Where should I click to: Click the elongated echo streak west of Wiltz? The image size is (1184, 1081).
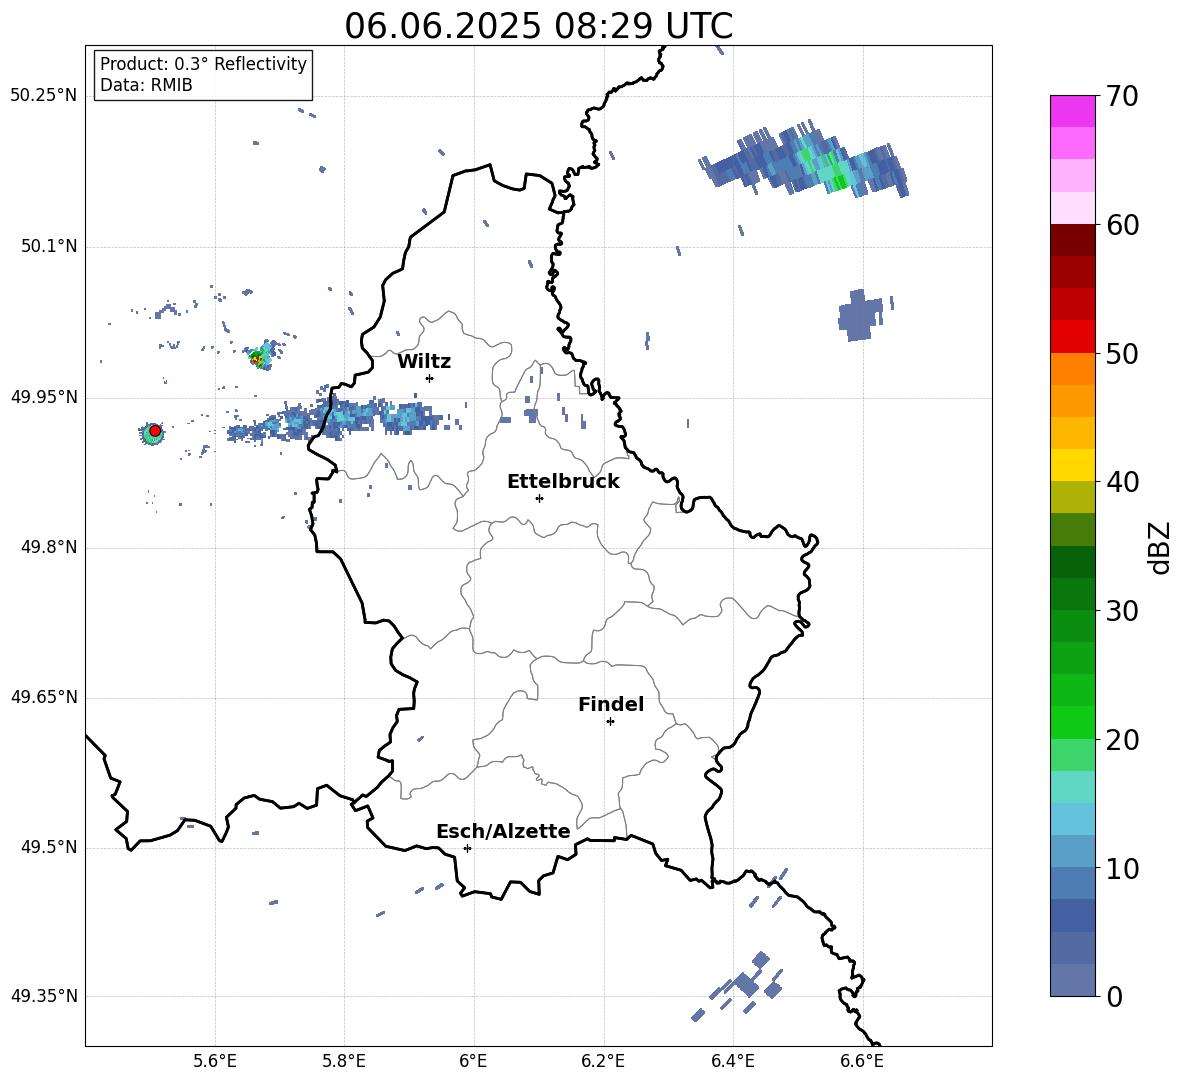point(336,420)
